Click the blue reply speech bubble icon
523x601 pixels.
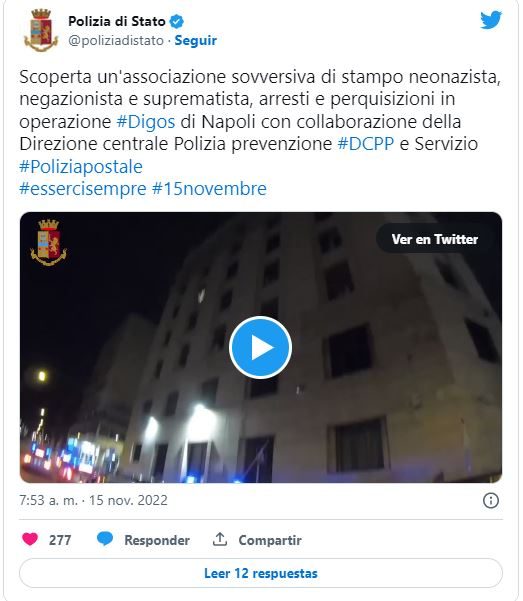coord(105,539)
